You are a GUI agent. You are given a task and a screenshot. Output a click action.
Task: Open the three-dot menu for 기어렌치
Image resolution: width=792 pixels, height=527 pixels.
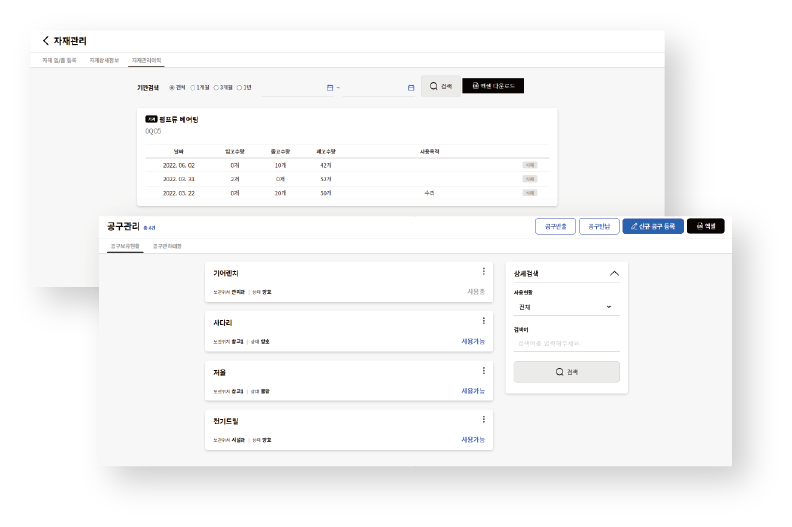click(x=484, y=271)
